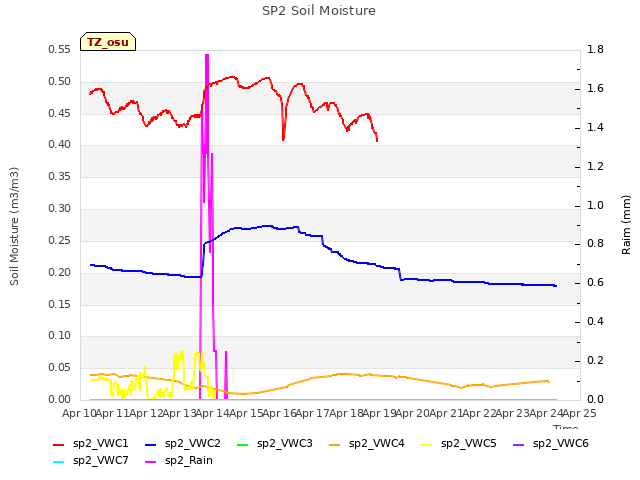
Task: Click the TZ_osu label box
Action: click(108, 42)
